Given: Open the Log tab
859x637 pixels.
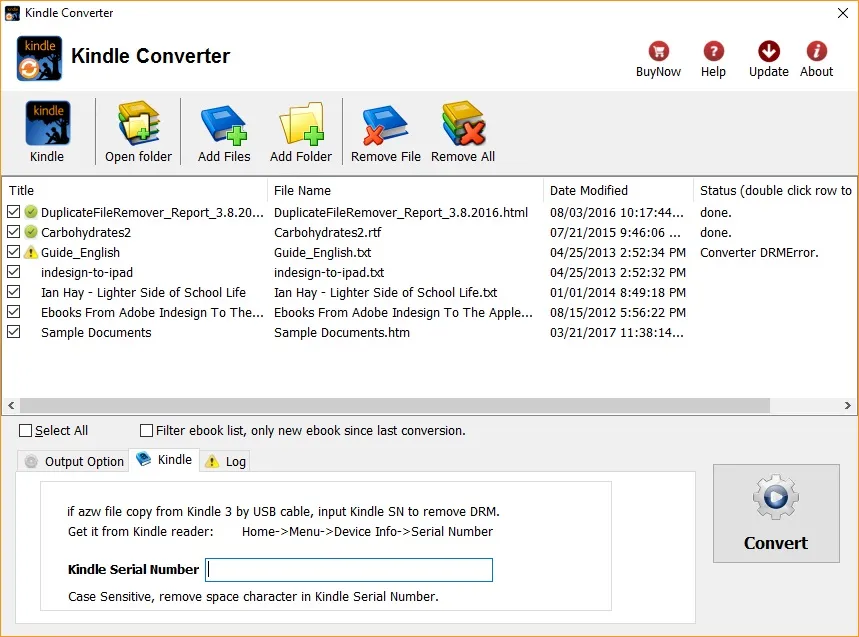Looking at the screenshot, I should tap(225, 462).
